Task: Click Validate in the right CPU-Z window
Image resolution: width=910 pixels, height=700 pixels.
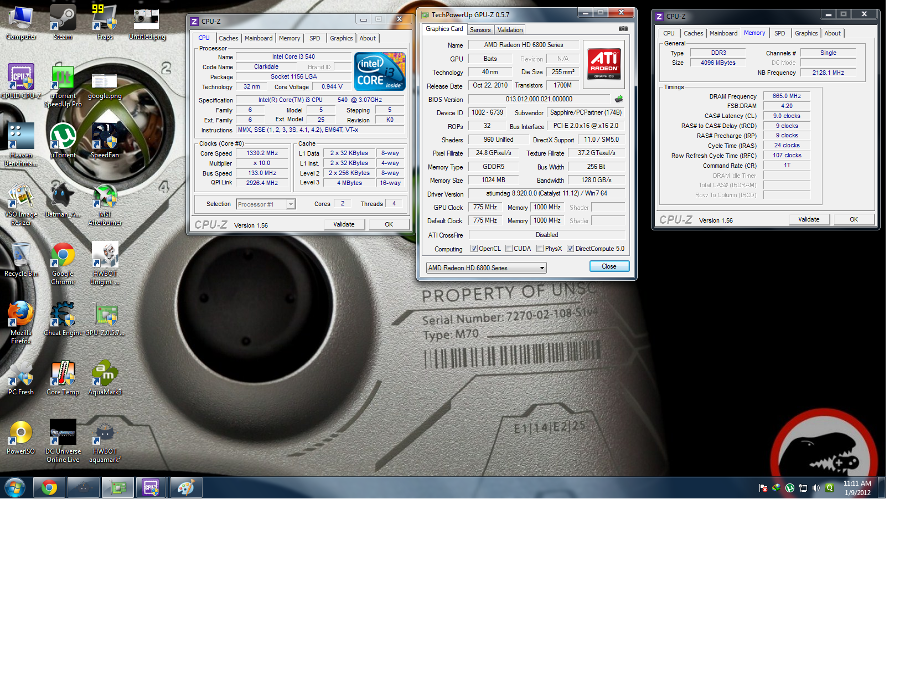Action: coord(808,219)
